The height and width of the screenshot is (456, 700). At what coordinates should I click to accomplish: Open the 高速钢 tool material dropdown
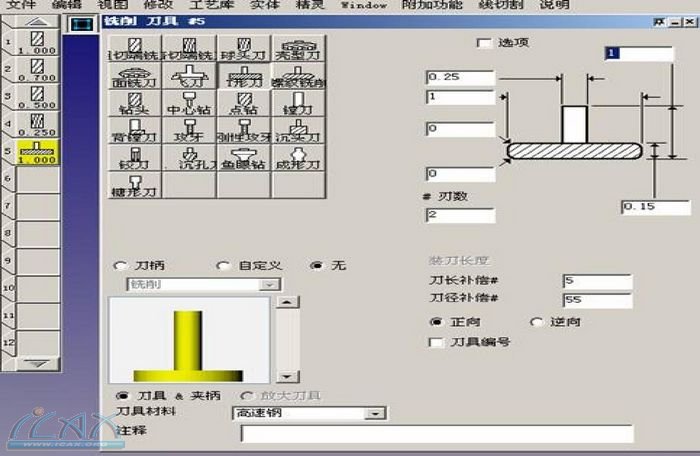point(375,412)
